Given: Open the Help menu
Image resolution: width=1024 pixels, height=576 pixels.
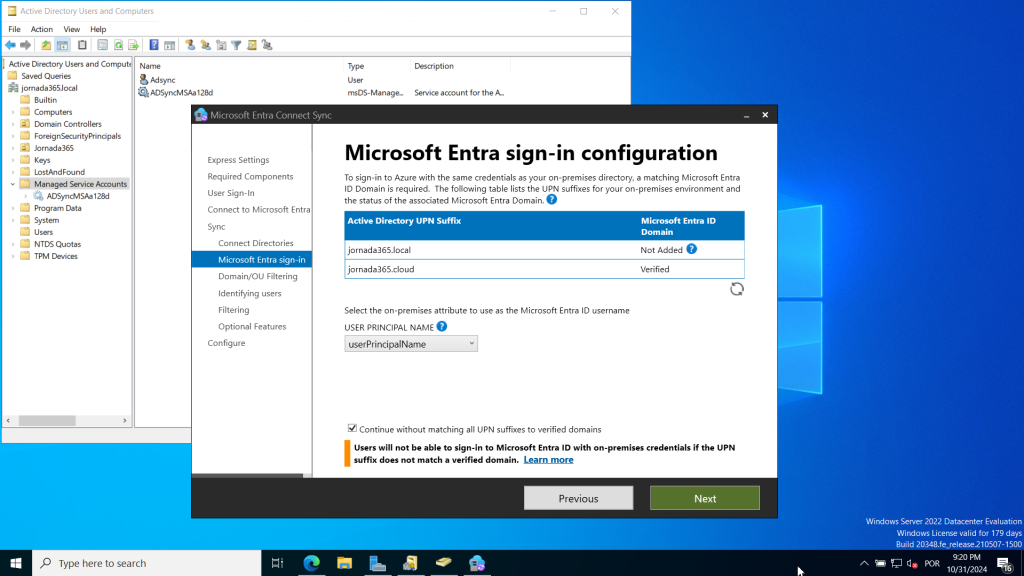Looking at the screenshot, I should [98, 29].
